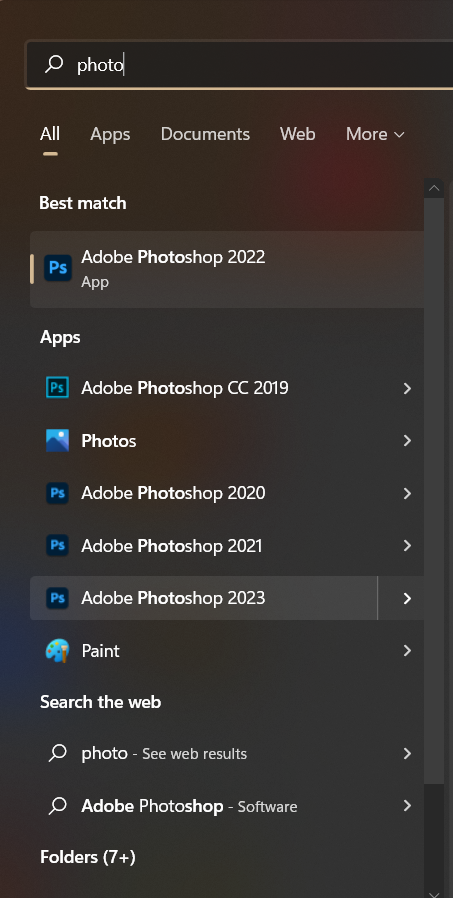The height and width of the screenshot is (898, 453).
Task: Click the search magnifier icon in search box
Action: click(x=54, y=65)
